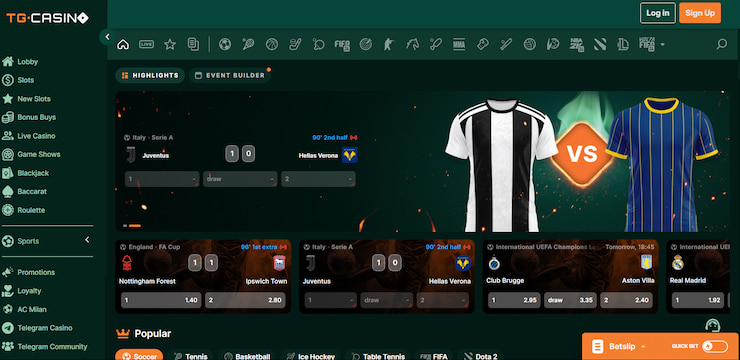Select the horse racing icon
The width and height of the screenshot is (740, 360).
click(412, 44)
